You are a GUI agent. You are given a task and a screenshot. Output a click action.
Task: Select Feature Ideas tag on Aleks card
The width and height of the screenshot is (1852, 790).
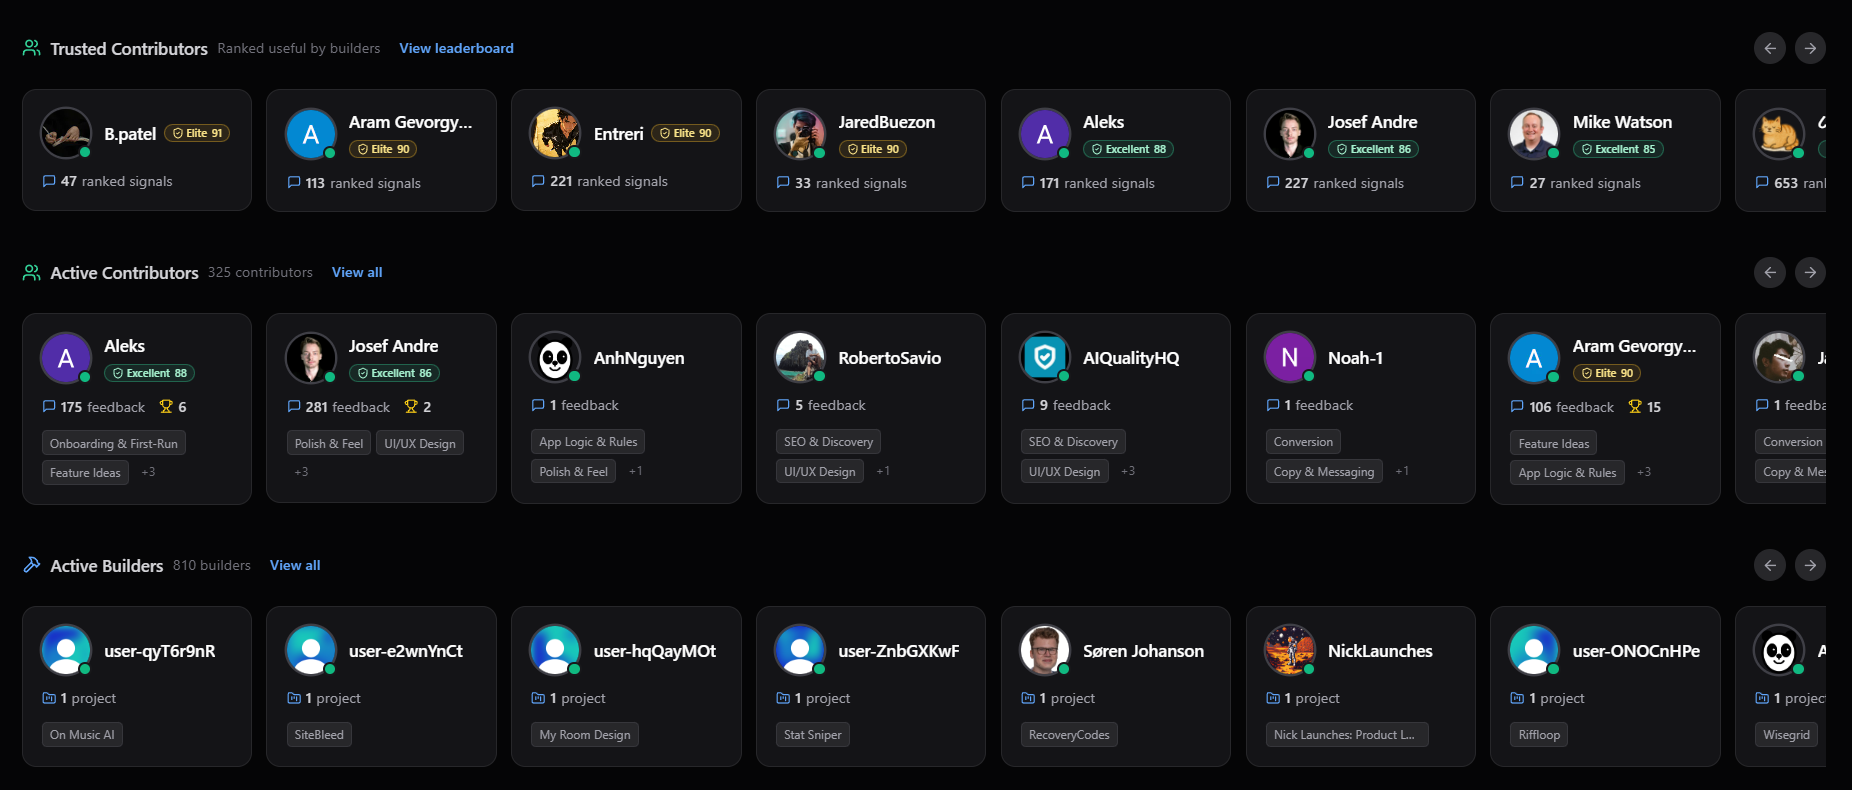(85, 472)
